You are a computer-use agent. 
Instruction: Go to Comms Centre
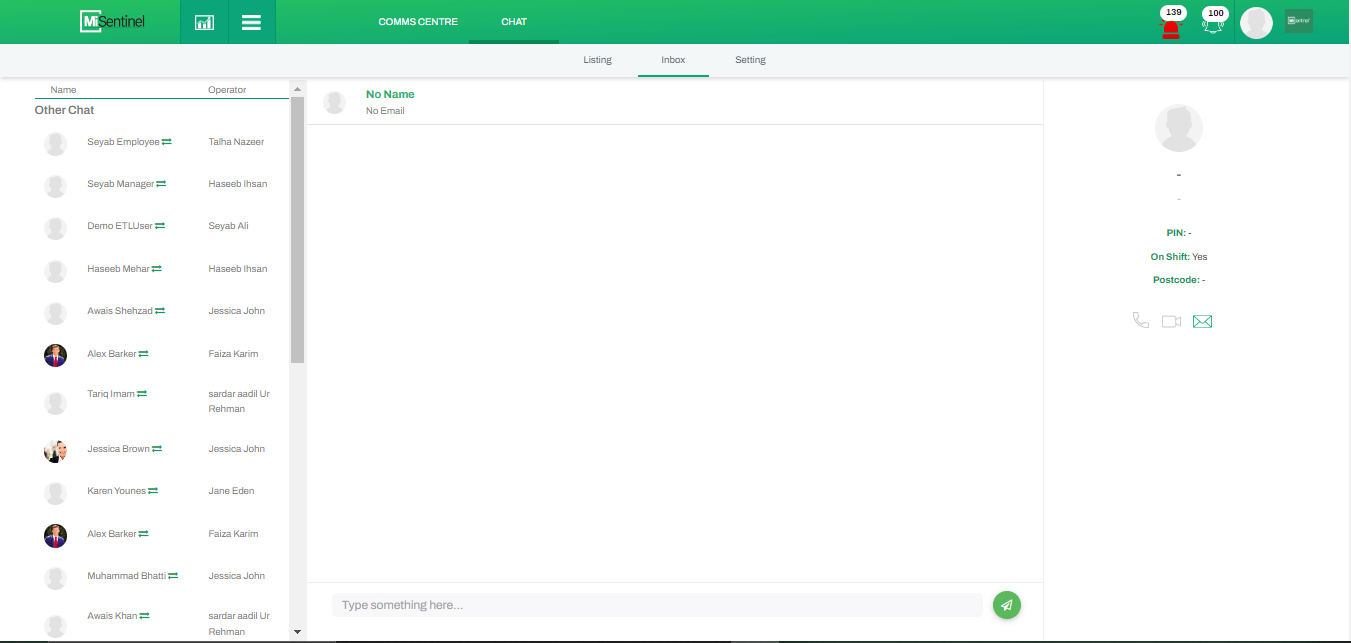point(418,22)
